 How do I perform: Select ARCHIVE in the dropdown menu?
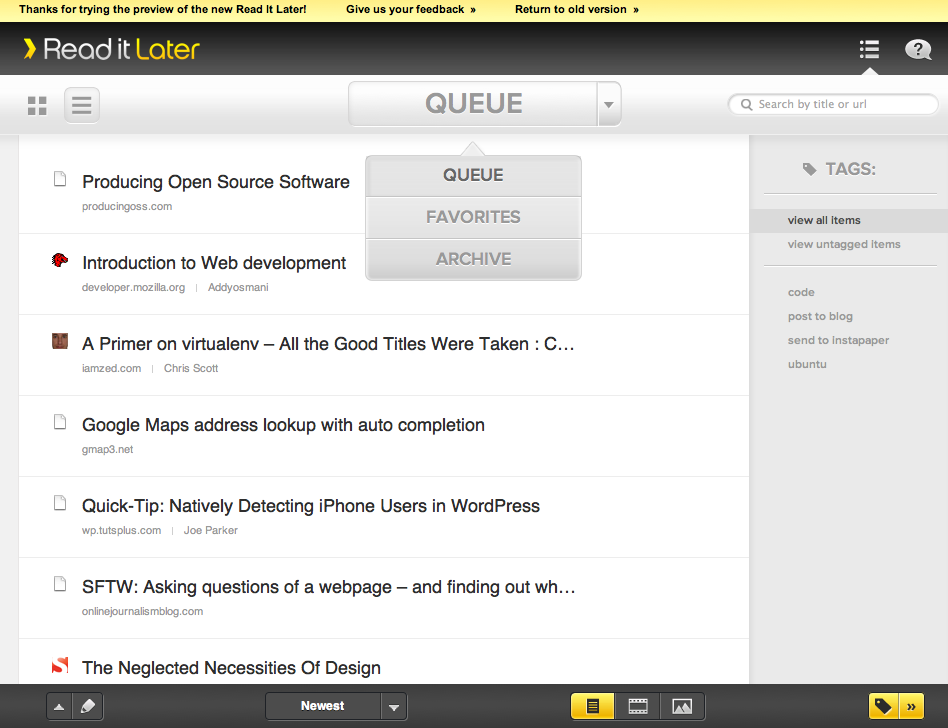coord(473,259)
